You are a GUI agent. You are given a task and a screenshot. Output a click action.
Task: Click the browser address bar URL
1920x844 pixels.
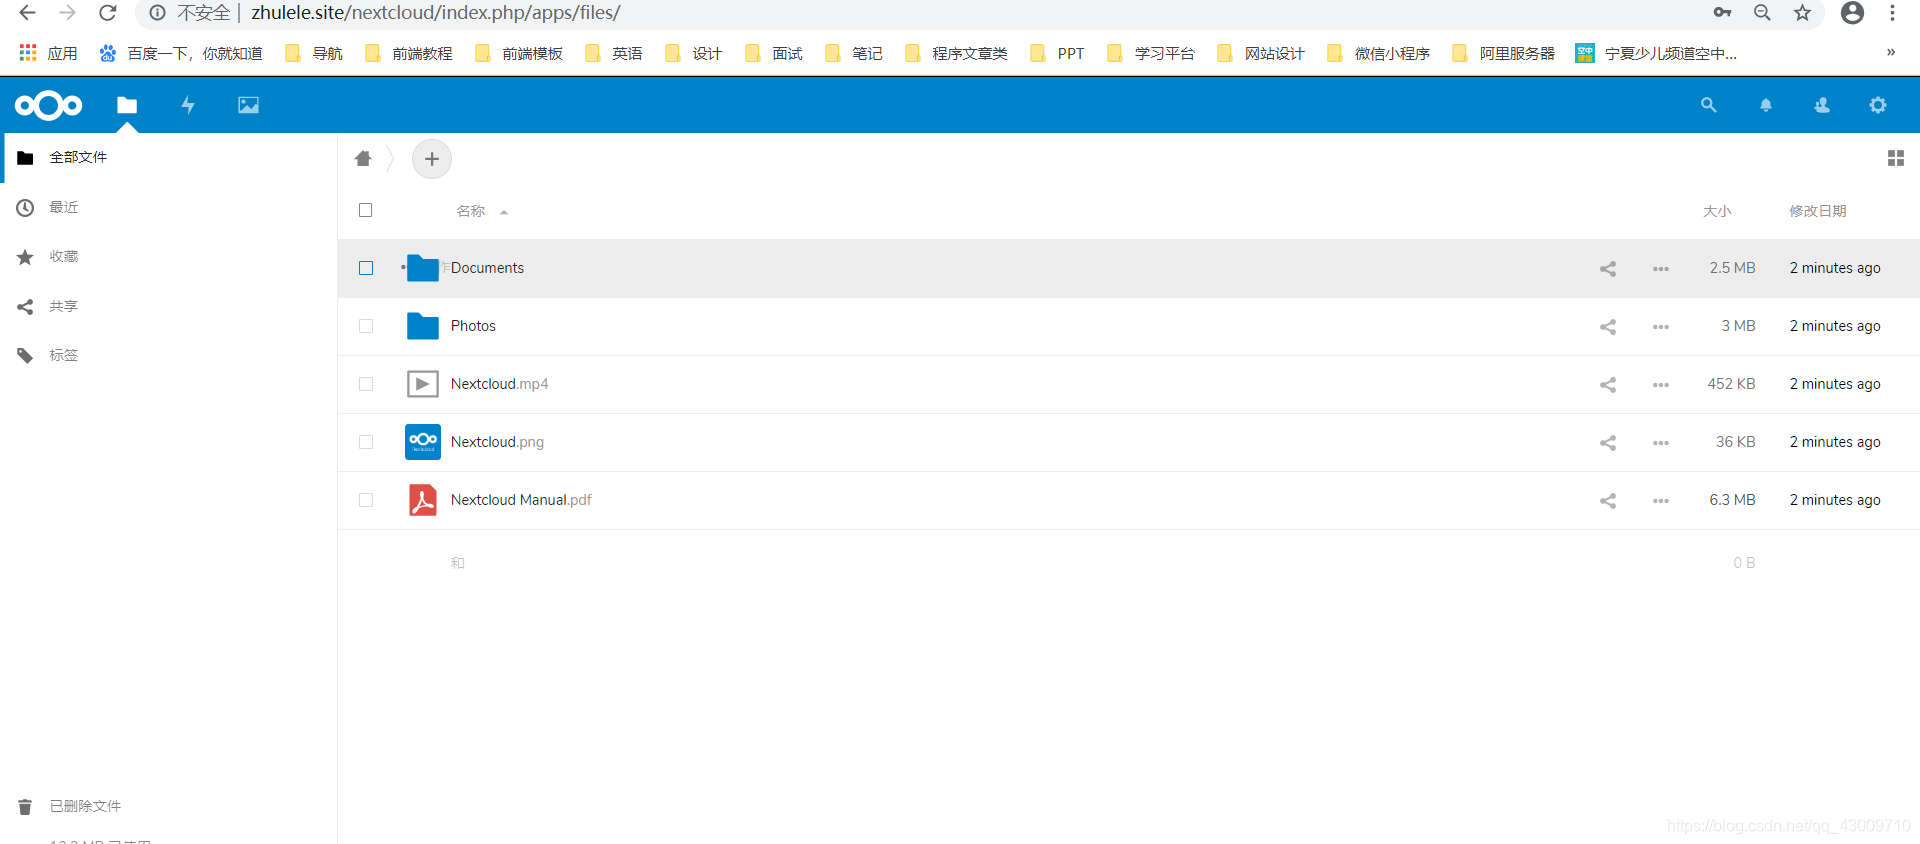click(x=435, y=13)
